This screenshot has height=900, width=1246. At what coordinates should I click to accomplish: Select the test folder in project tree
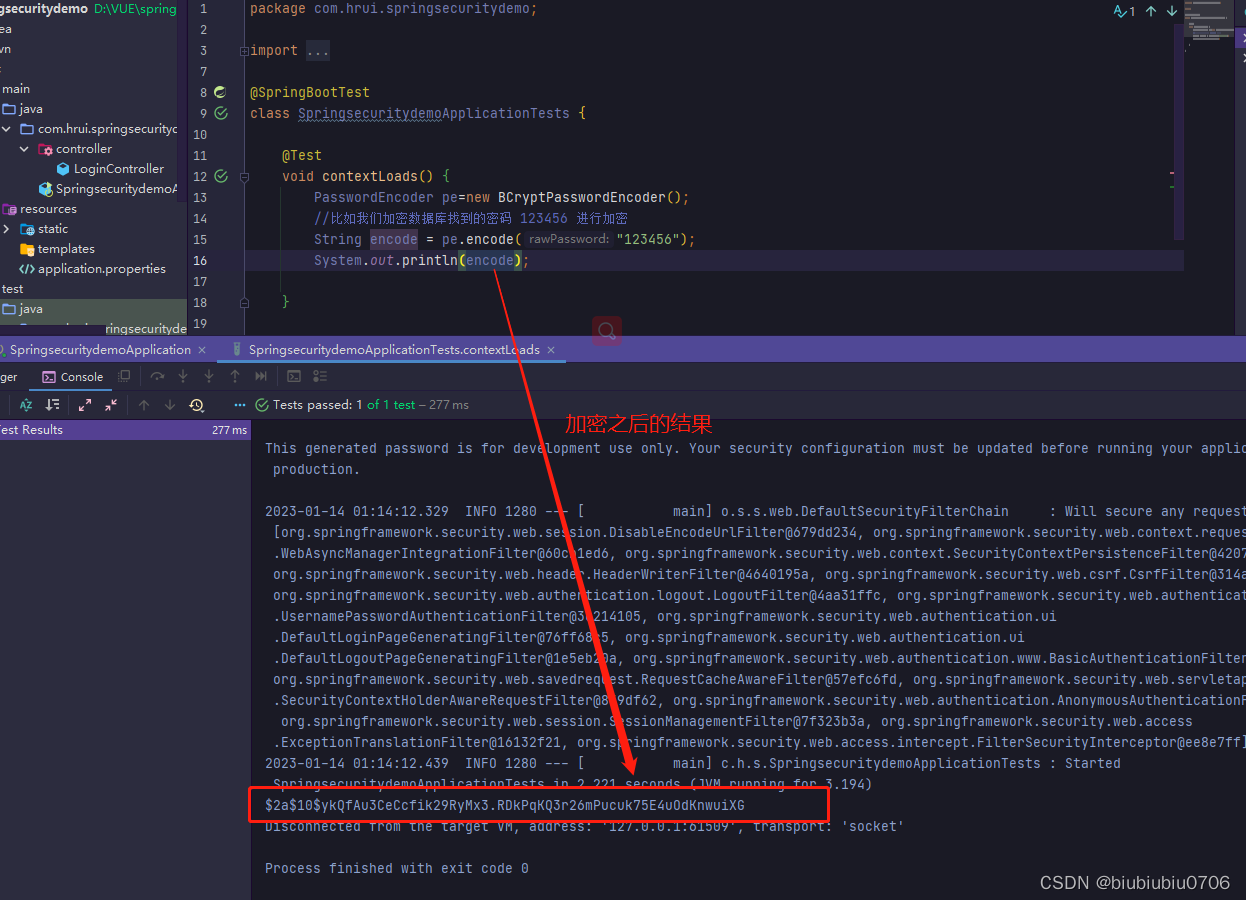[x=13, y=289]
